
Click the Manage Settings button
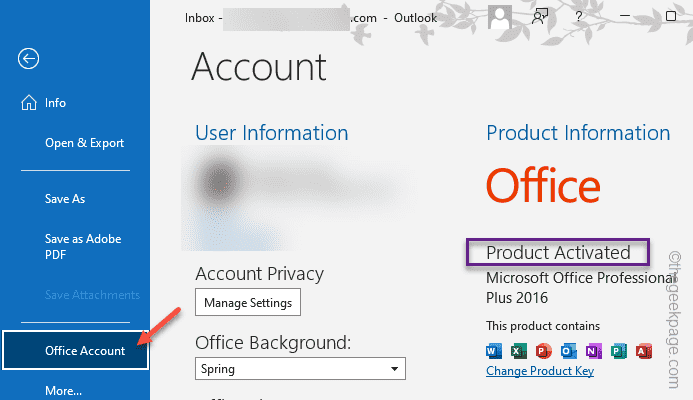tap(248, 302)
